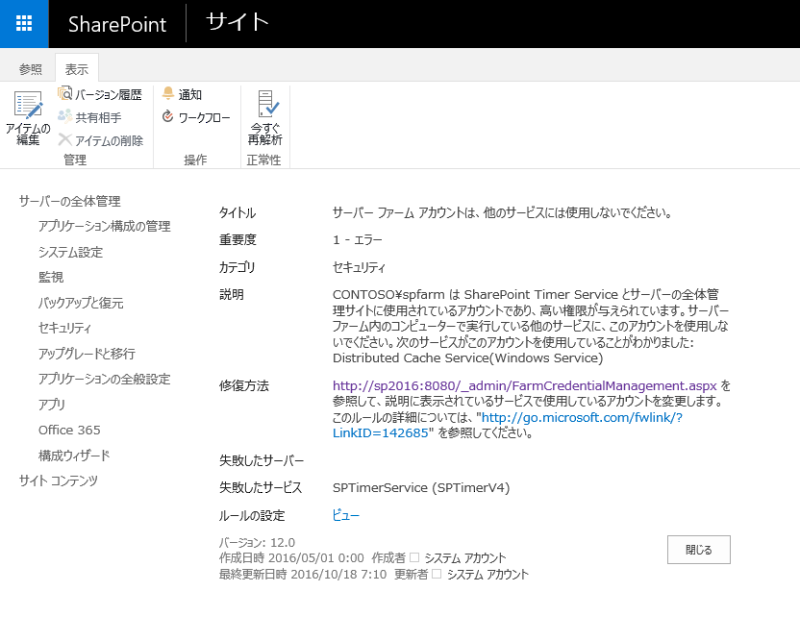Open バックアップと復元 link
Viewport: 800px width, 641px height.
coord(81,303)
